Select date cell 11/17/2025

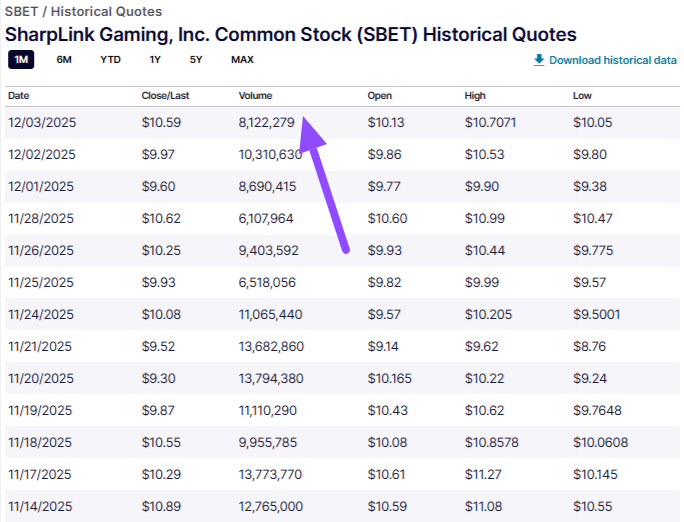click(x=40, y=474)
